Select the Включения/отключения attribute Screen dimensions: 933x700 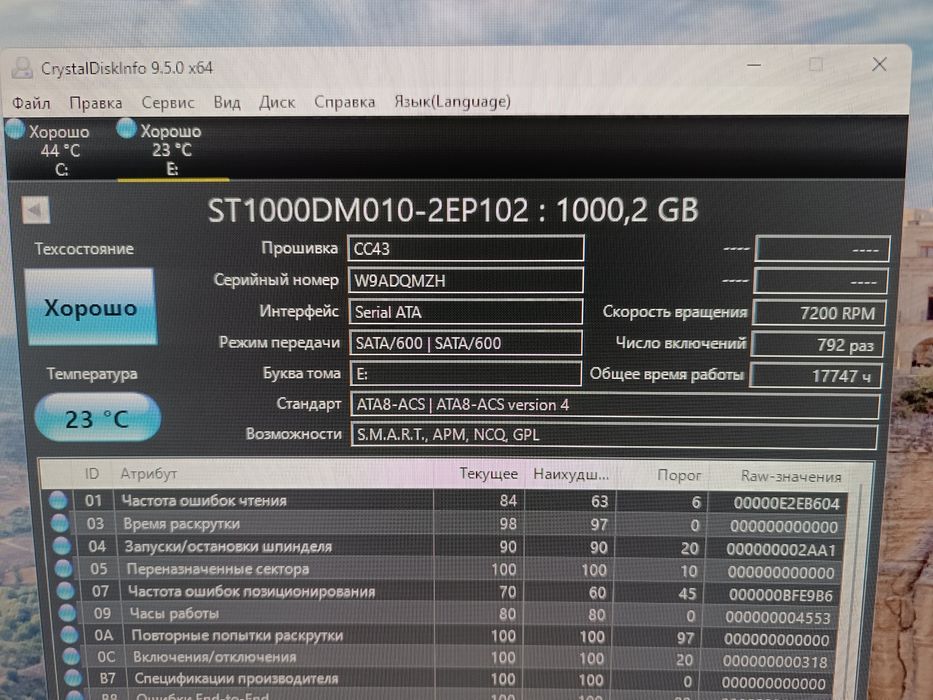[x=214, y=657]
